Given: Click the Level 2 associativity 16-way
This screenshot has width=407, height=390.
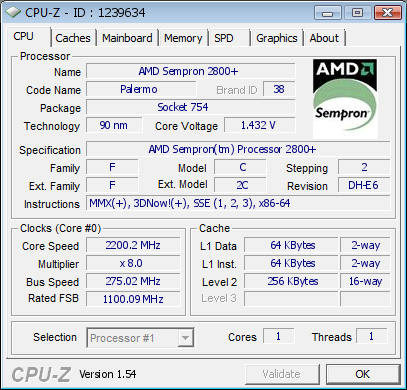Looking at the screenshot, I should click(x=365, y=281).
